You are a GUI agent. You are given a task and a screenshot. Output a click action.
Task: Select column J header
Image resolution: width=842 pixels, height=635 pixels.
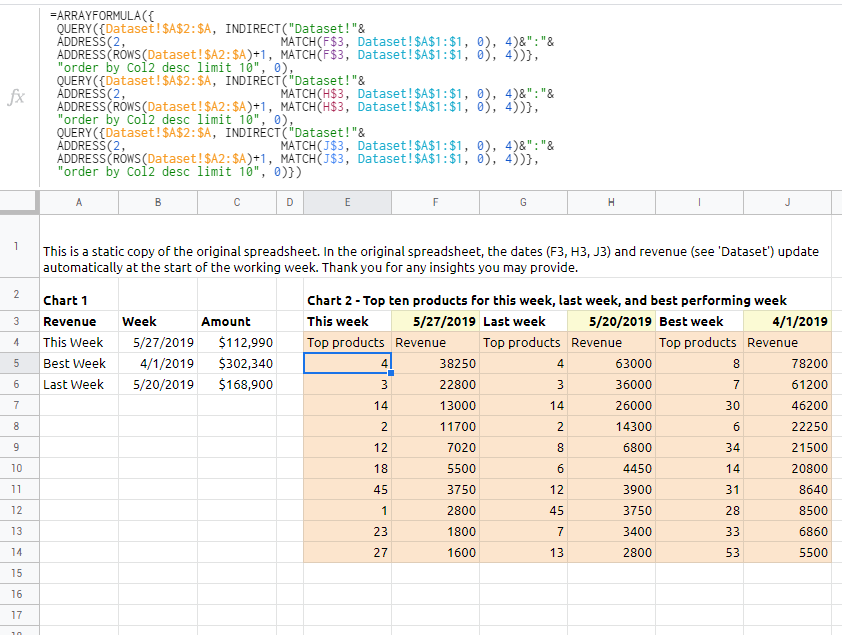point(788,202)
